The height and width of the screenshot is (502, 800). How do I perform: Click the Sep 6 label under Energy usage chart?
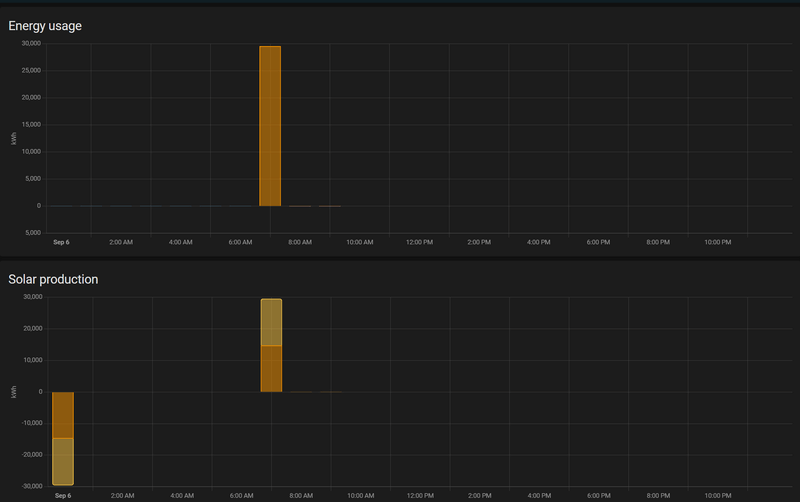(x=61, y=242)
